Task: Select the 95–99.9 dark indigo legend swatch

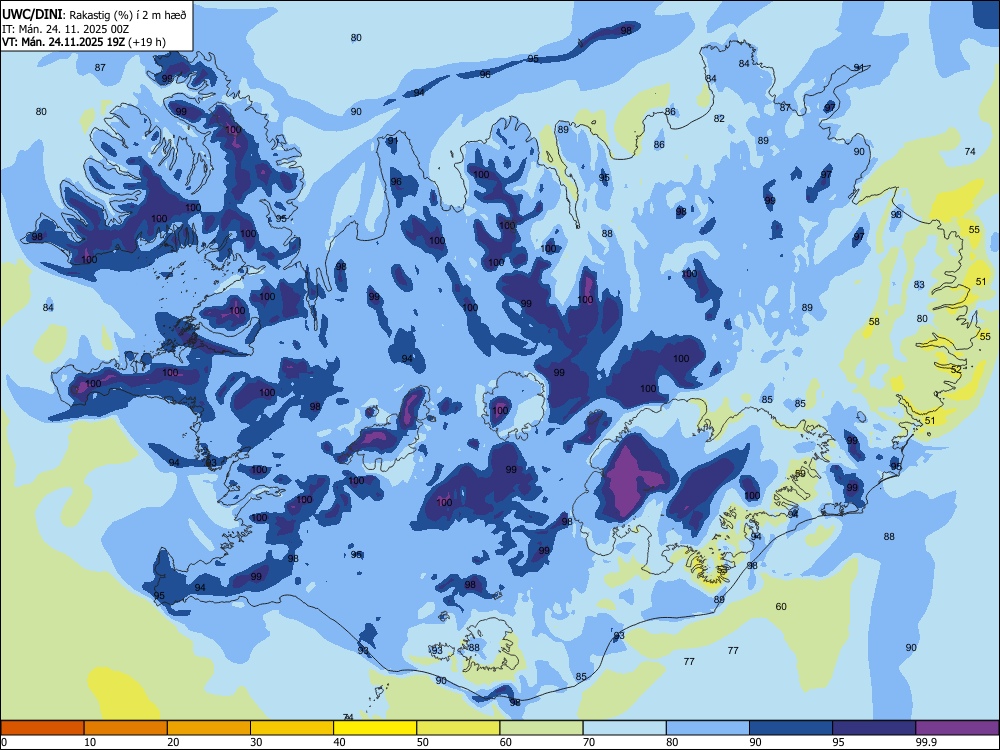Action: 874,728
